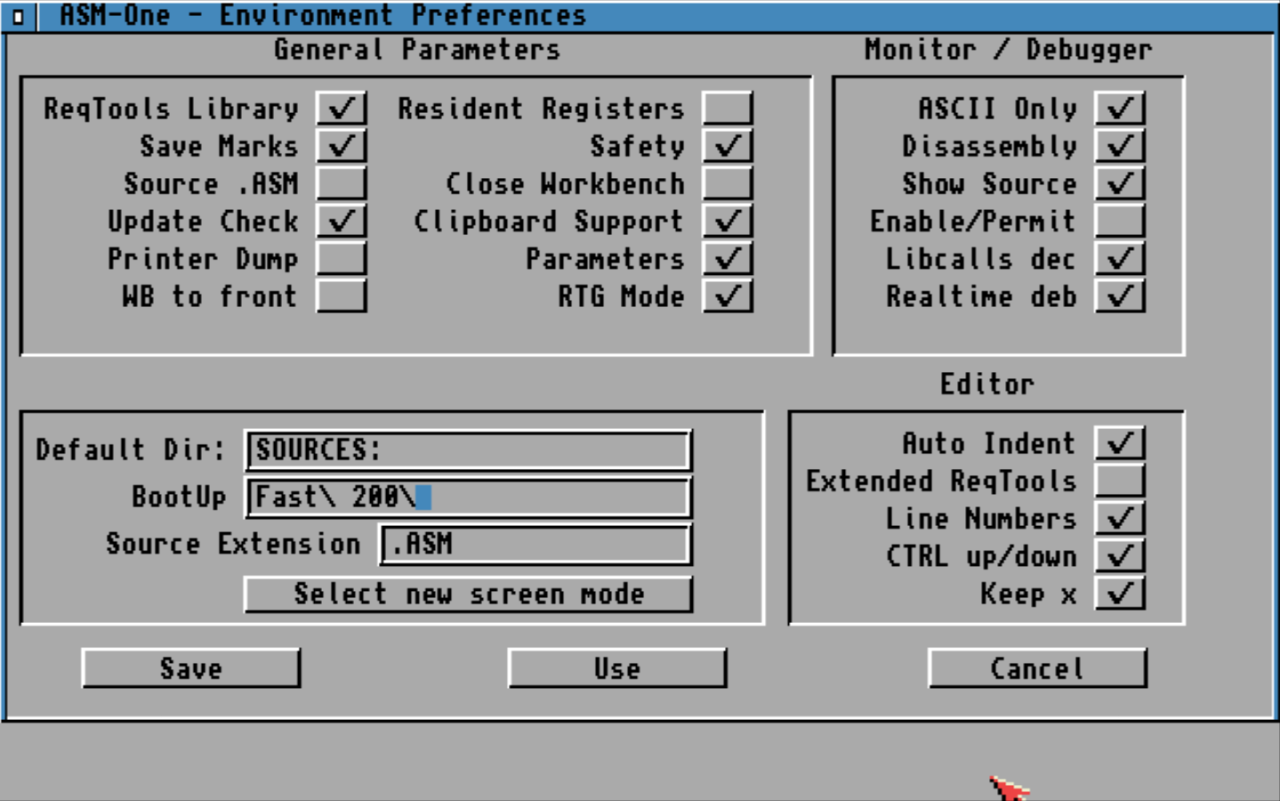Save the environment preferences
1280x801 pixels.
[x=191, y=668]
